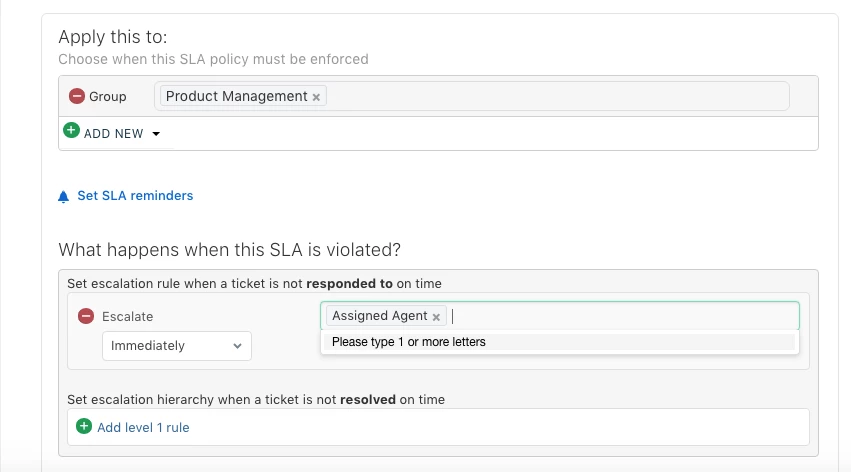Click the 'What happens when this SLA is violated?' heading
Image resolution: width=851 pixels, height=472 pixels.
tap(229, 250)
